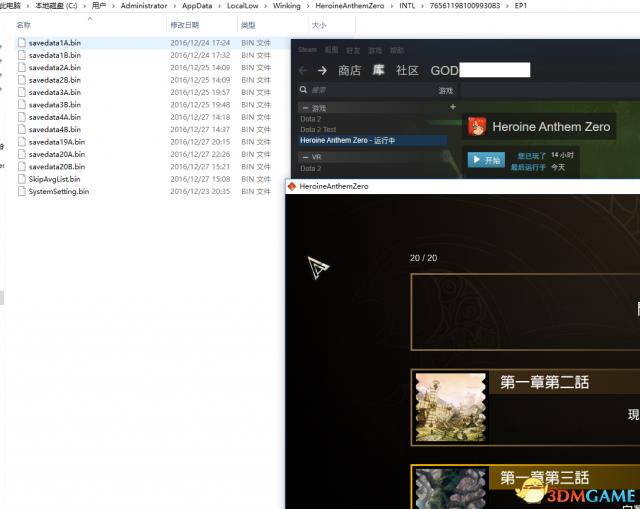Open the 商店 store tab
The height and width of the screenshot is (509, 640).
349,71
